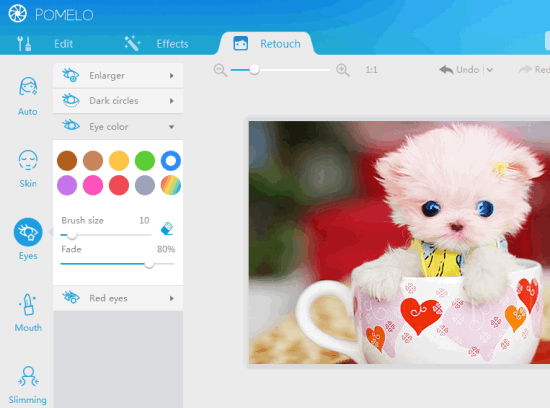550x408 pixels.
Task: Click the Edit tools icon
Action: 24,44
